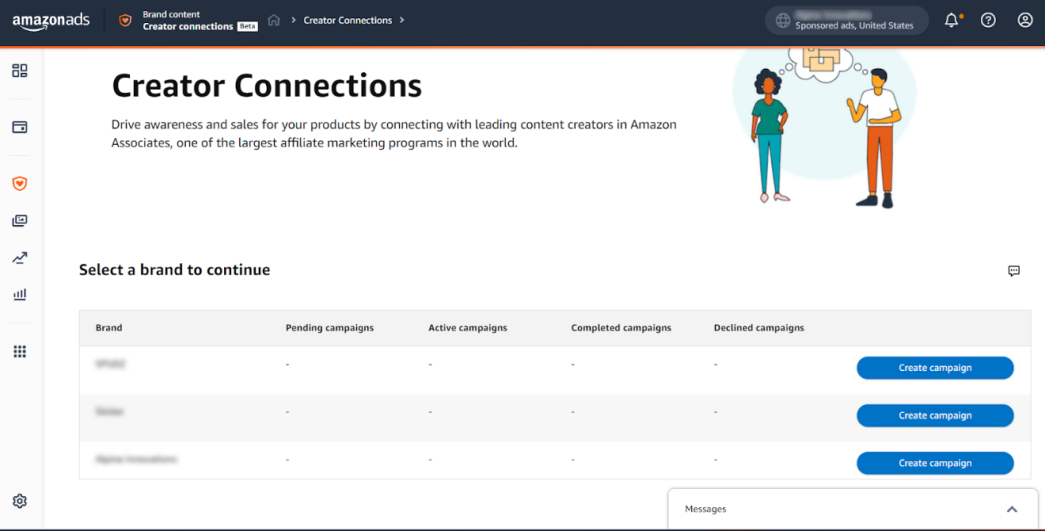This screenshot has height=531, width=1046.
Task: Click the Creator Connections breadcrumb link
Action: pyautogui.click(x=348, y=20)
